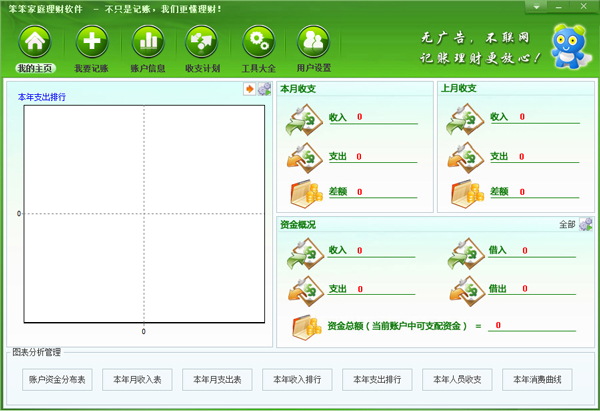
Task: Show the 本年消费曲线 chart
Action: pyautogui.click(x=537, y=380)
